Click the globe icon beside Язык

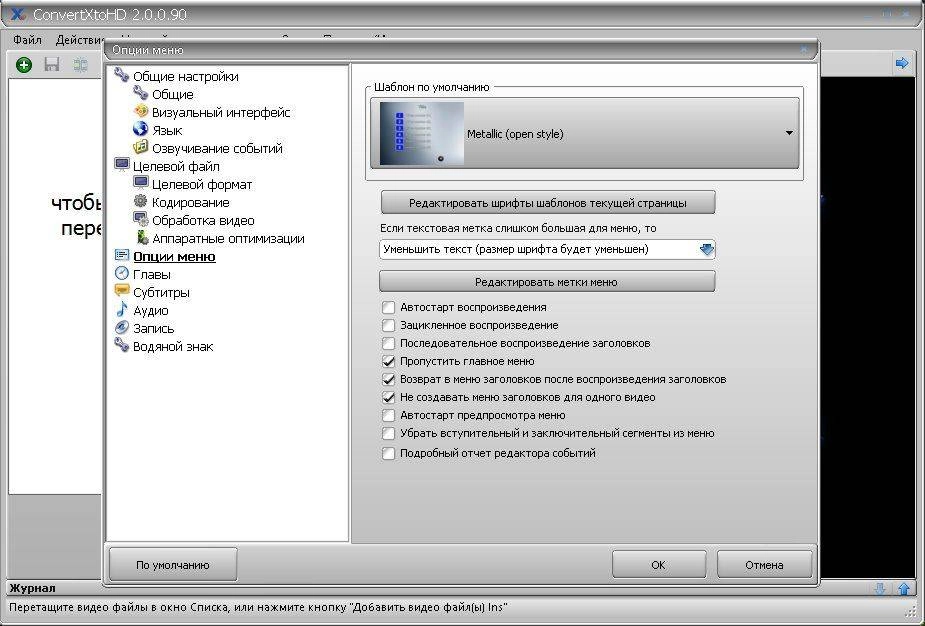pyautogui.click(x=140, y=129)
